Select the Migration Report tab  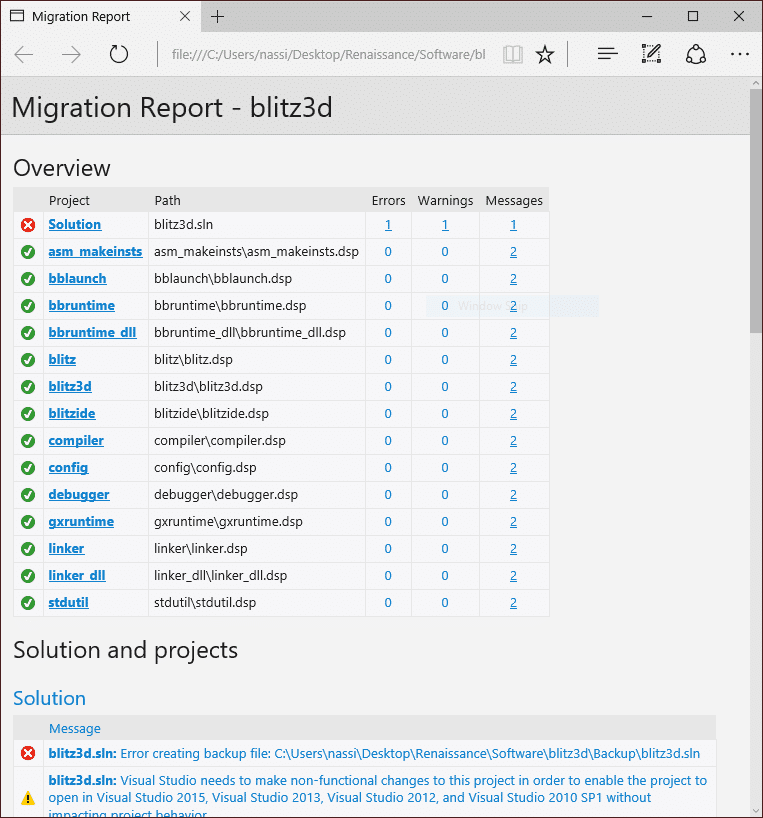[101, 16]
